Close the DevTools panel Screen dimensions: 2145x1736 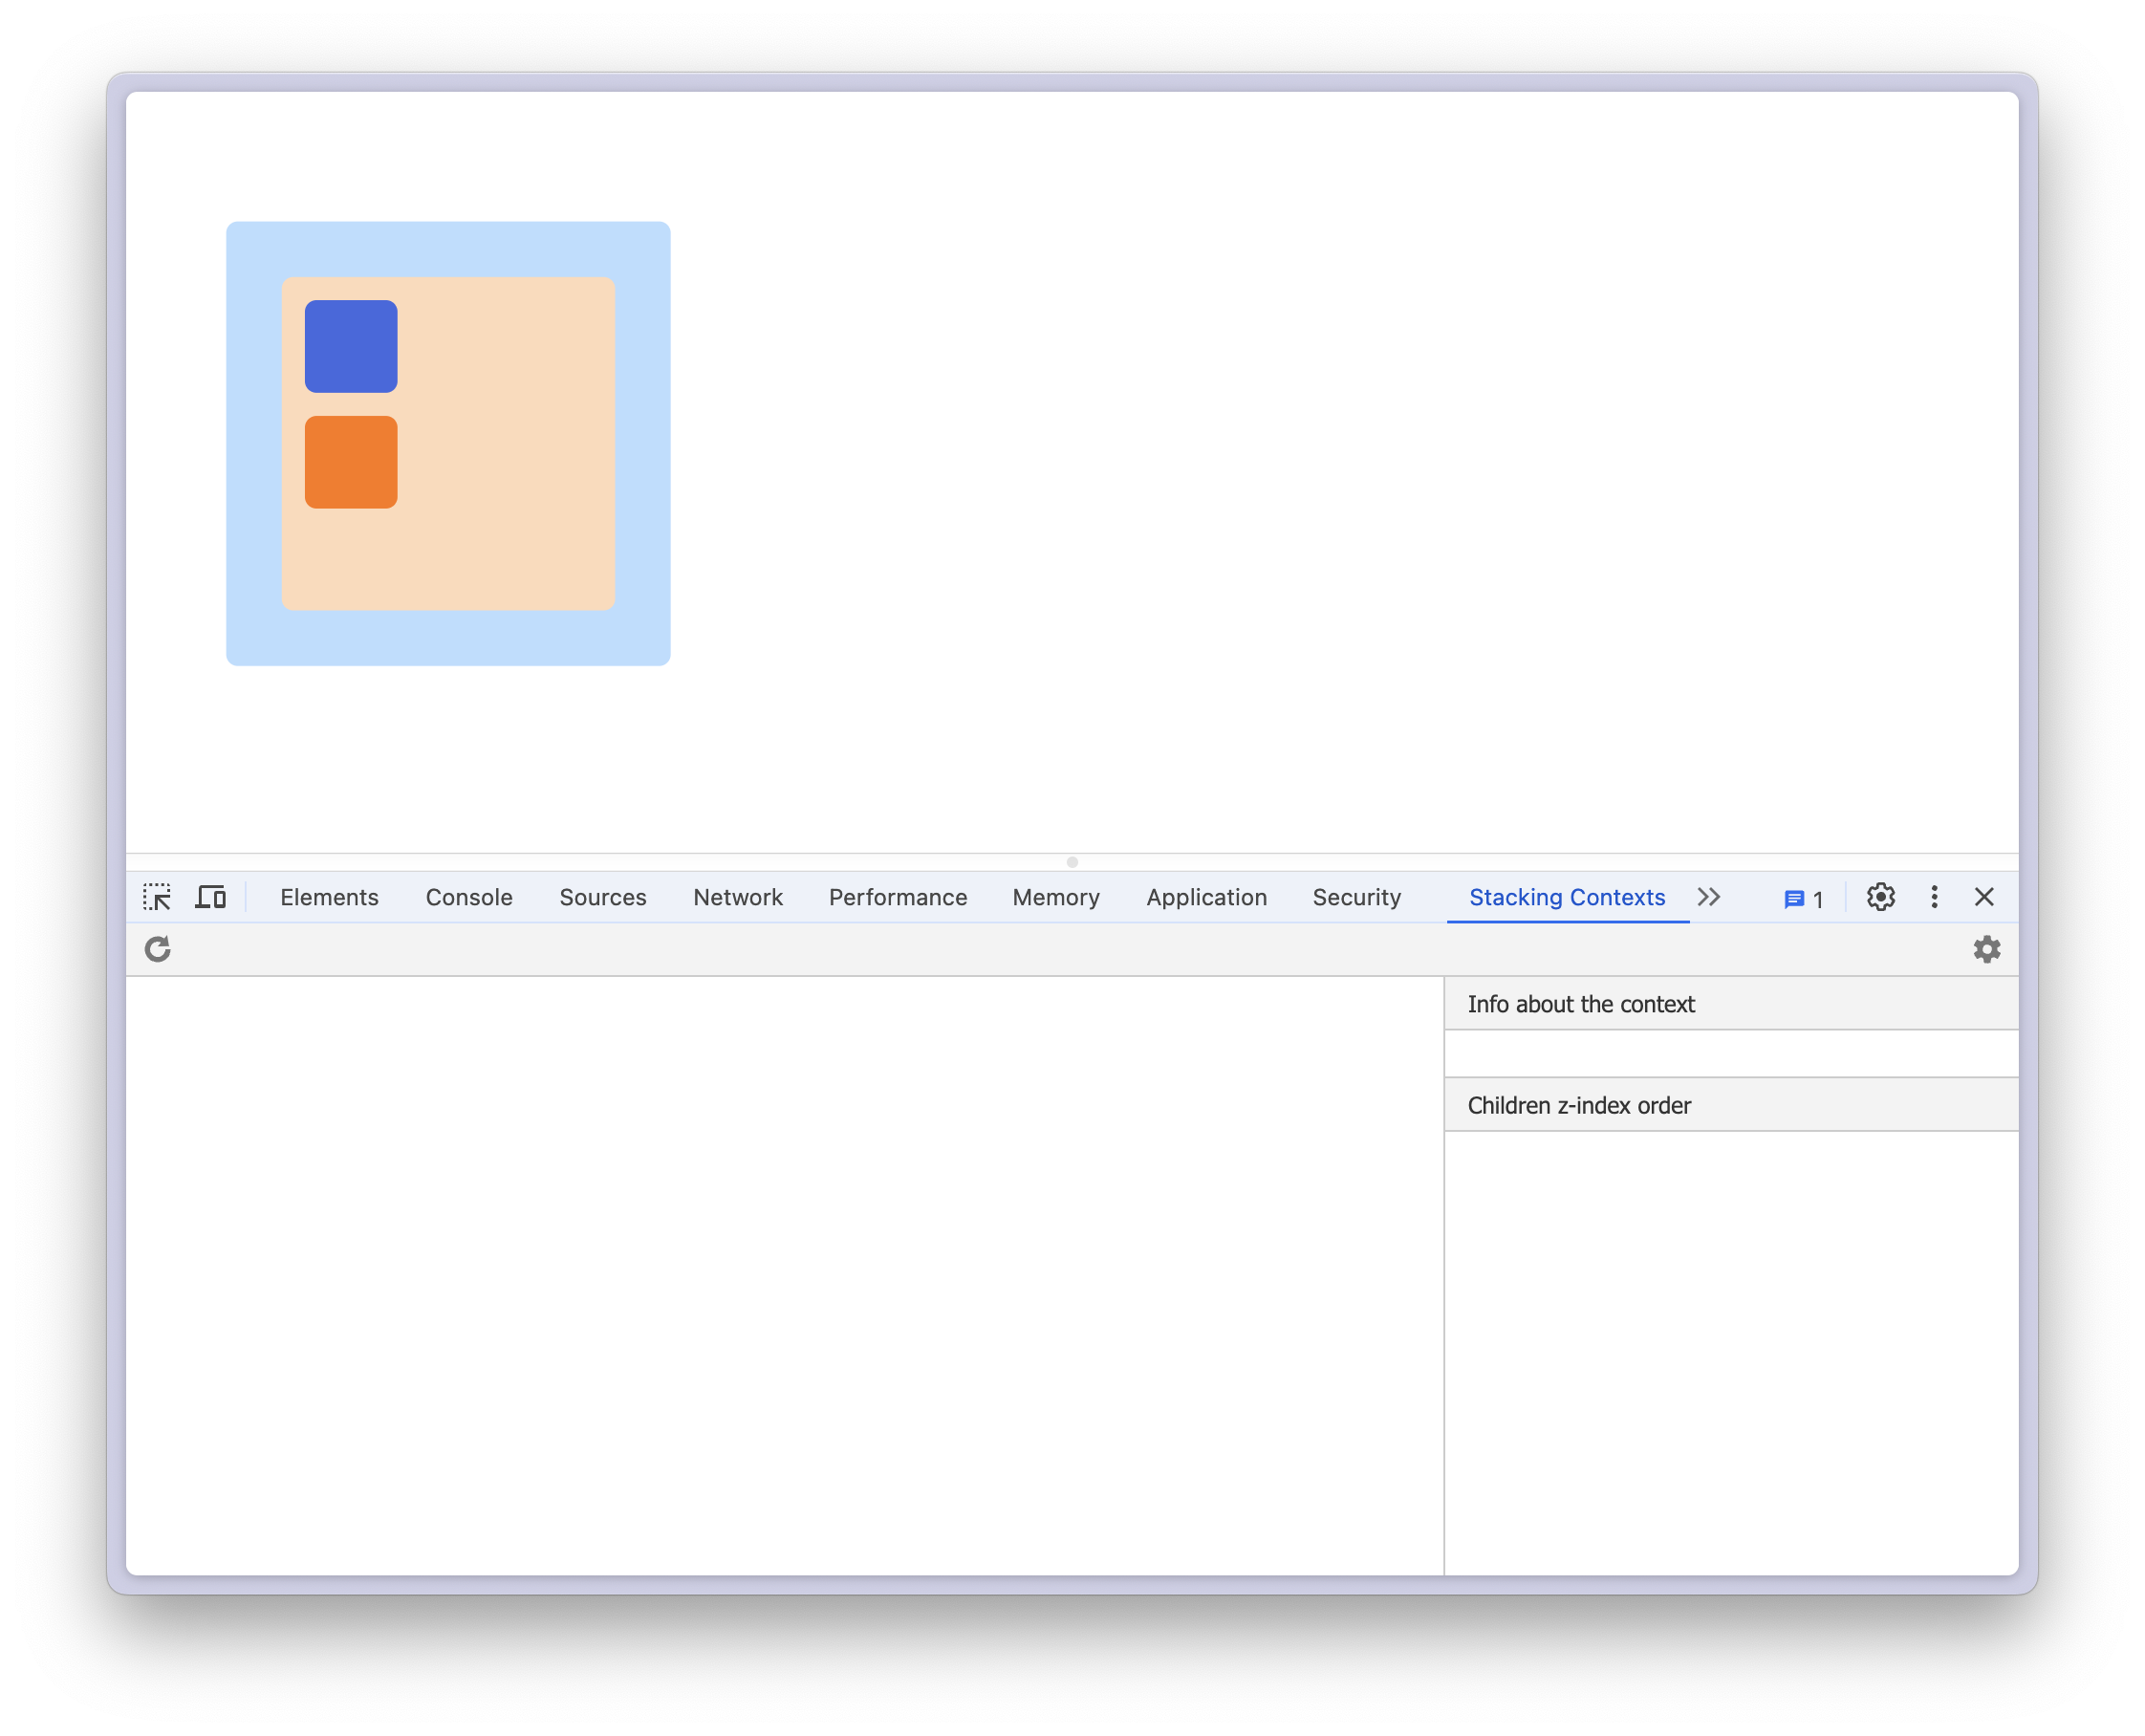(1984, 897)
